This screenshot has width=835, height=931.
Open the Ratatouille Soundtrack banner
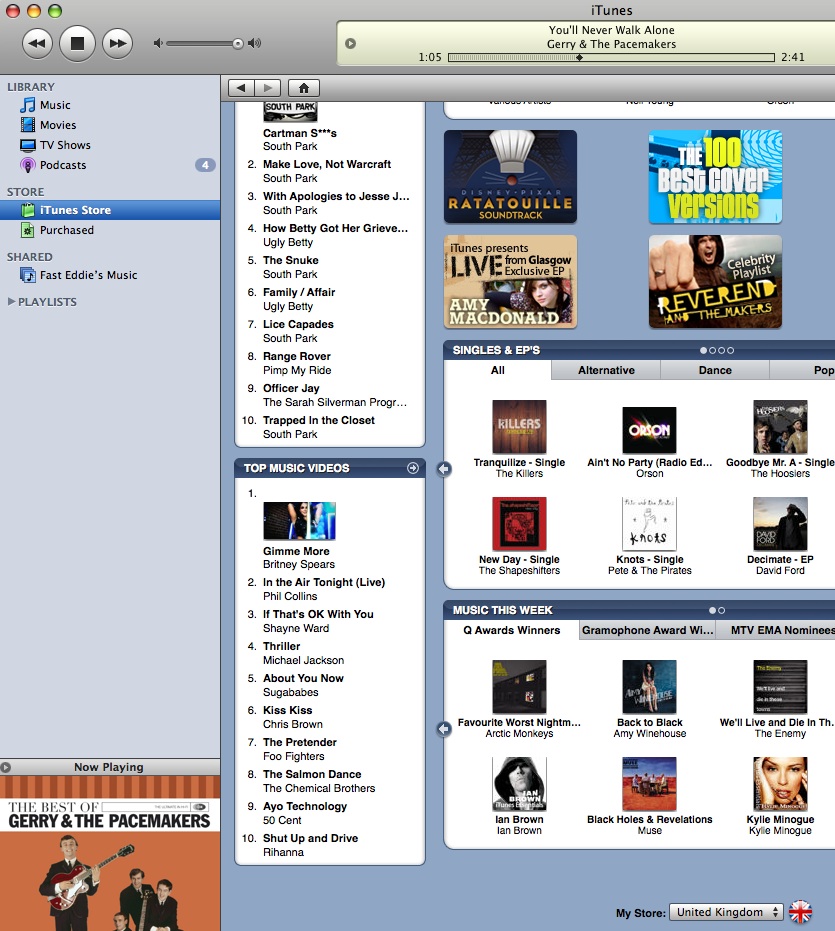(511, 177)
